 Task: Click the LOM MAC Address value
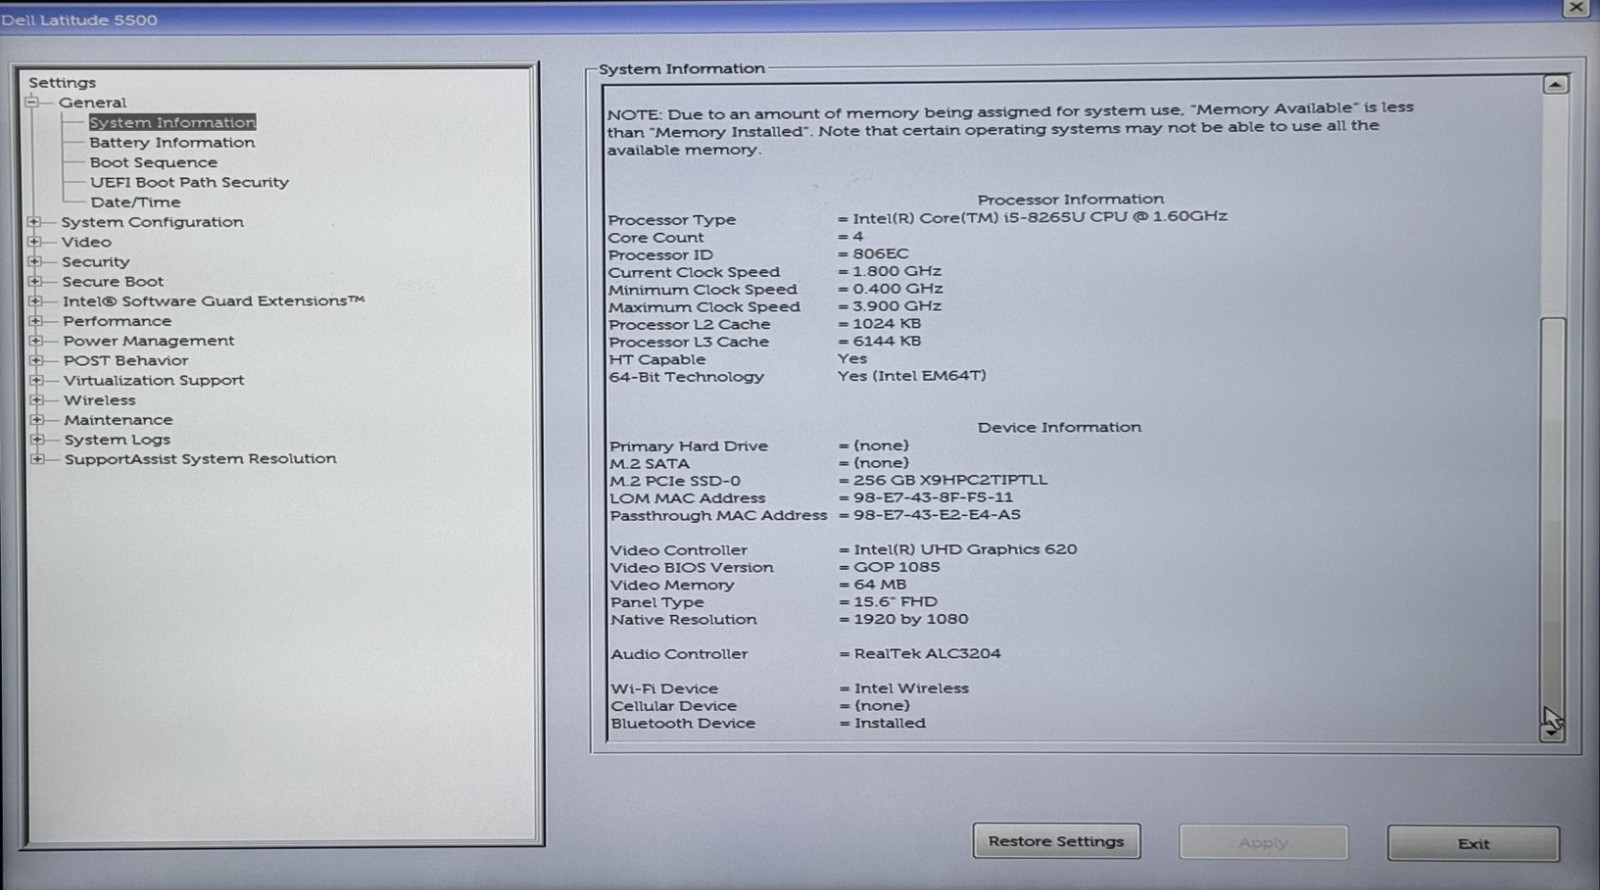[x=933, y=497]
